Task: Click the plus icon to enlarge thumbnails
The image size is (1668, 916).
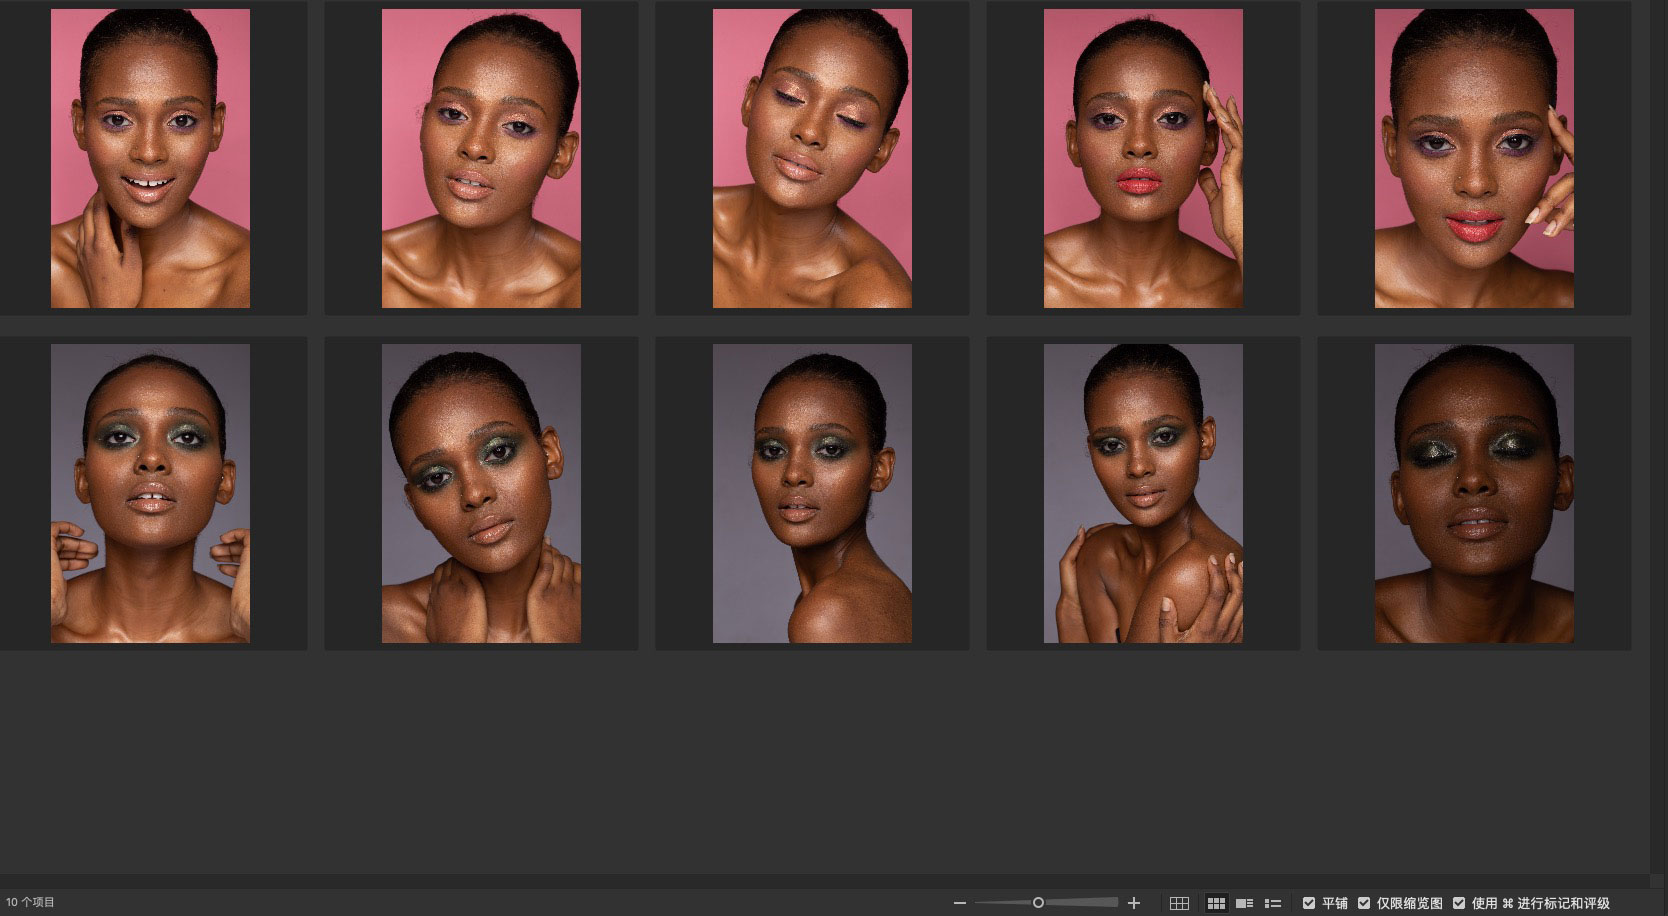Action: 1134,903
